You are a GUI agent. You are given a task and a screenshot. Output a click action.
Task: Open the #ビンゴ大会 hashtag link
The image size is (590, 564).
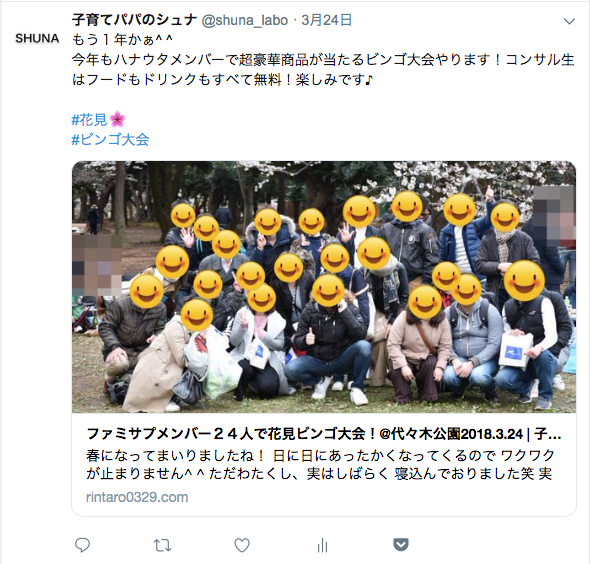pos(110,140)
